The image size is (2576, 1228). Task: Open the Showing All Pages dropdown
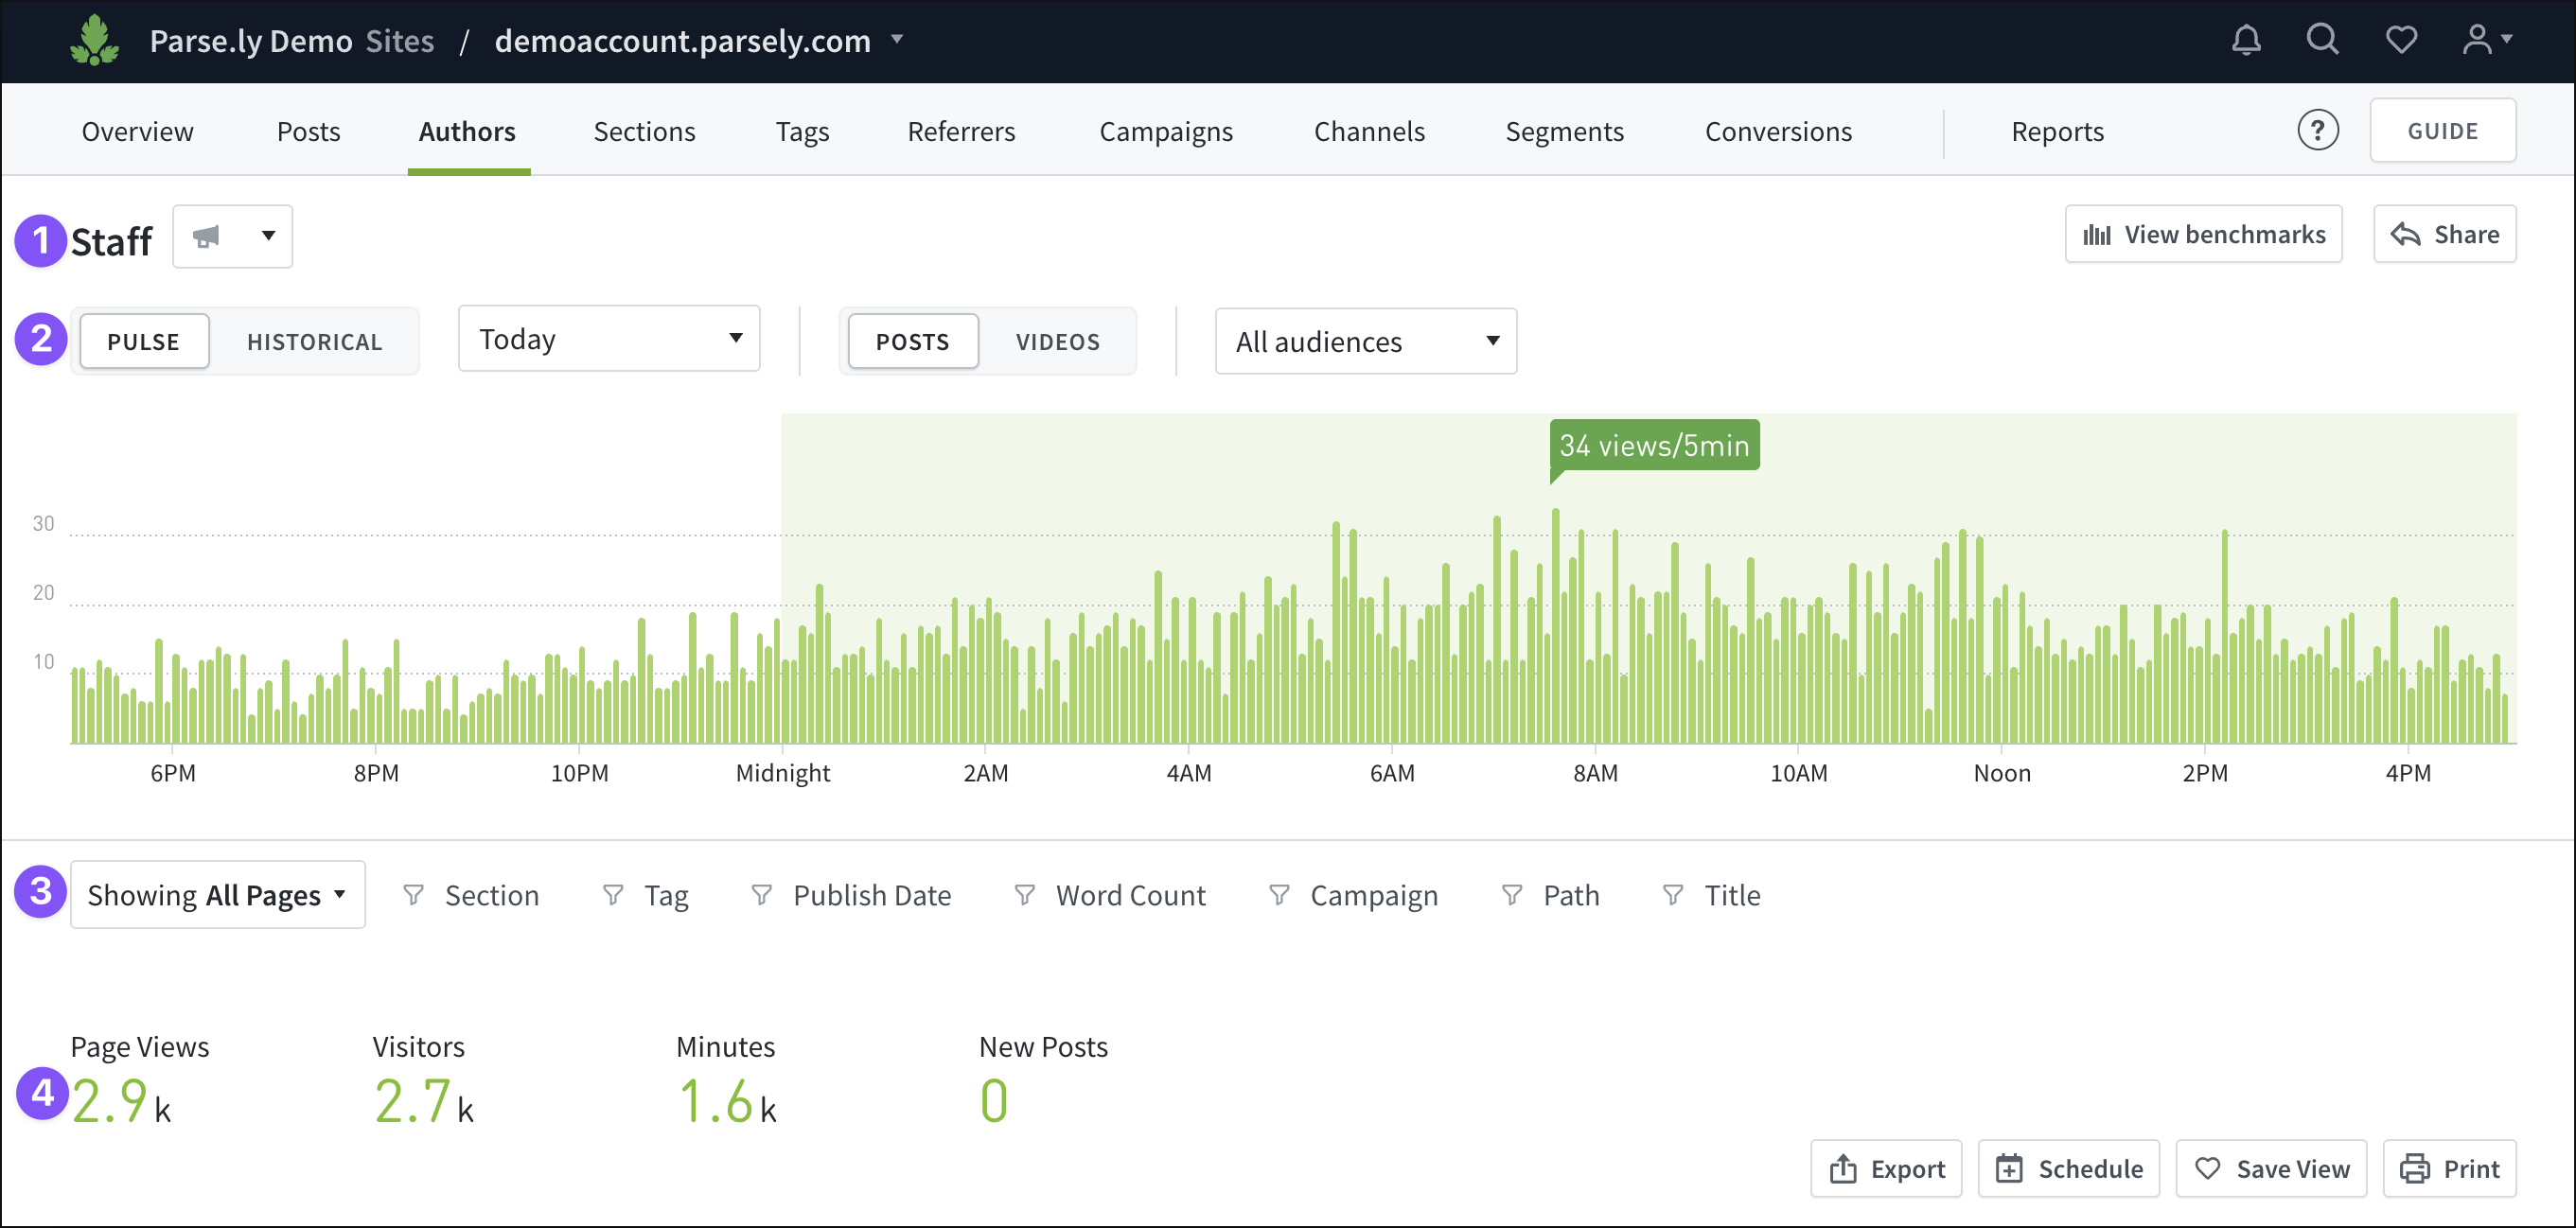coord(217,895)
